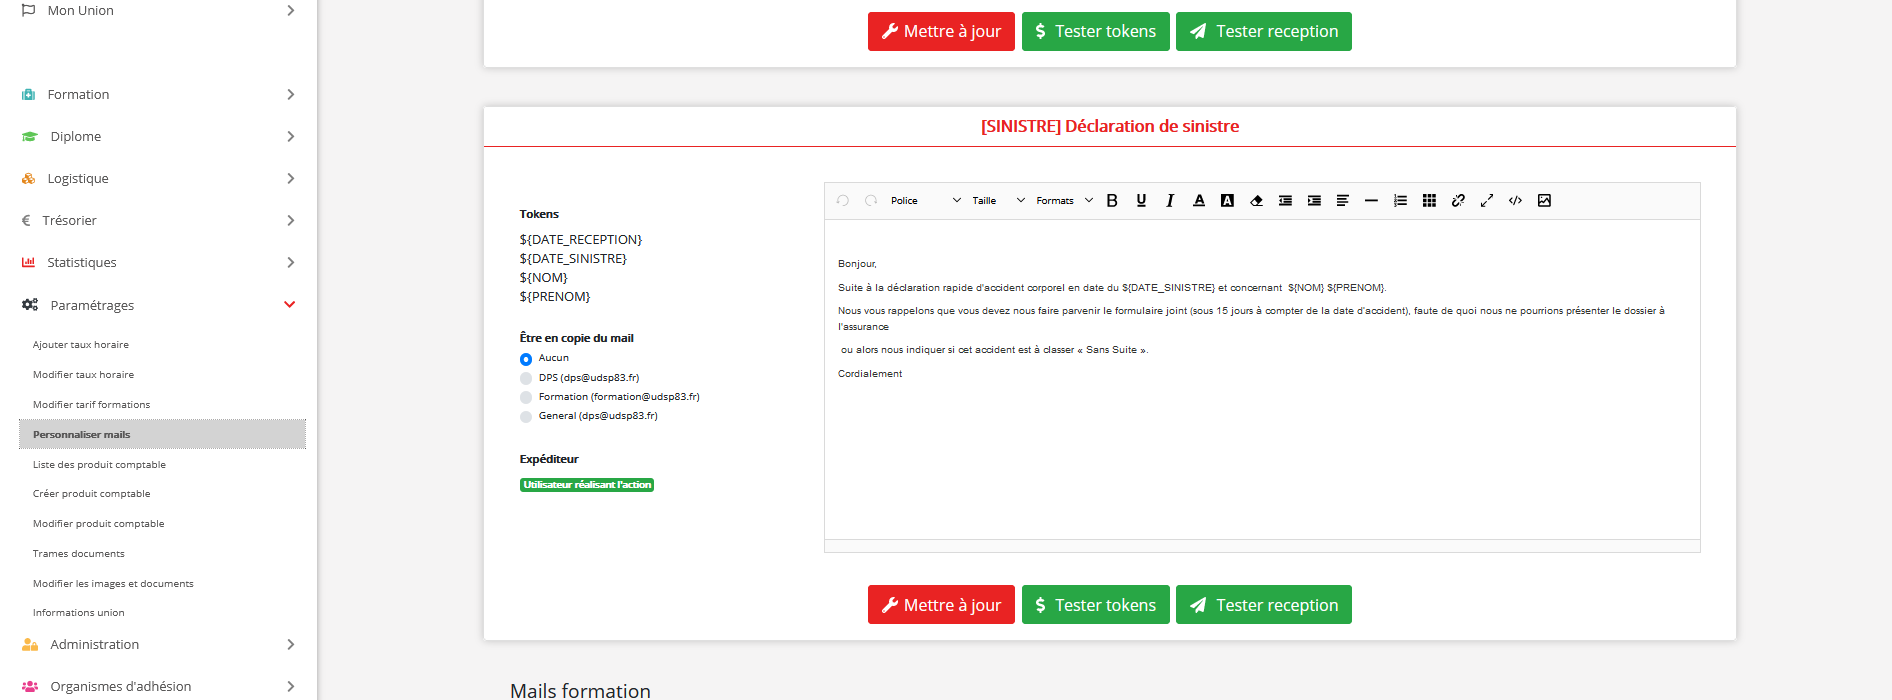Go to Modifier tarif formations

pos(91,405)
